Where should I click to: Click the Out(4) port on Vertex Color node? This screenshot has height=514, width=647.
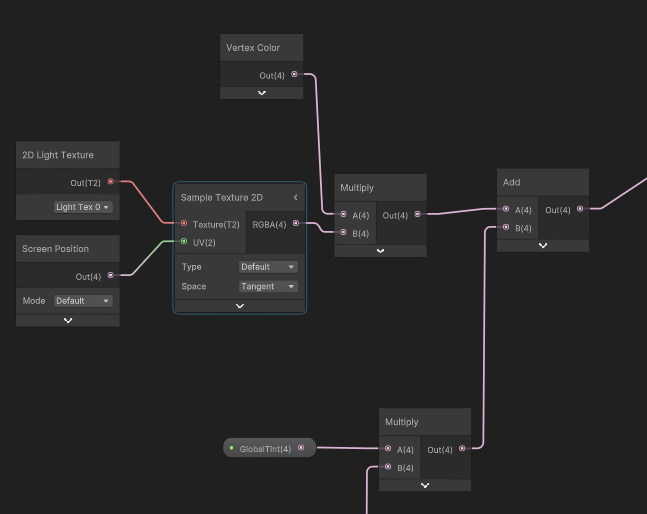[x=294, y=74]
